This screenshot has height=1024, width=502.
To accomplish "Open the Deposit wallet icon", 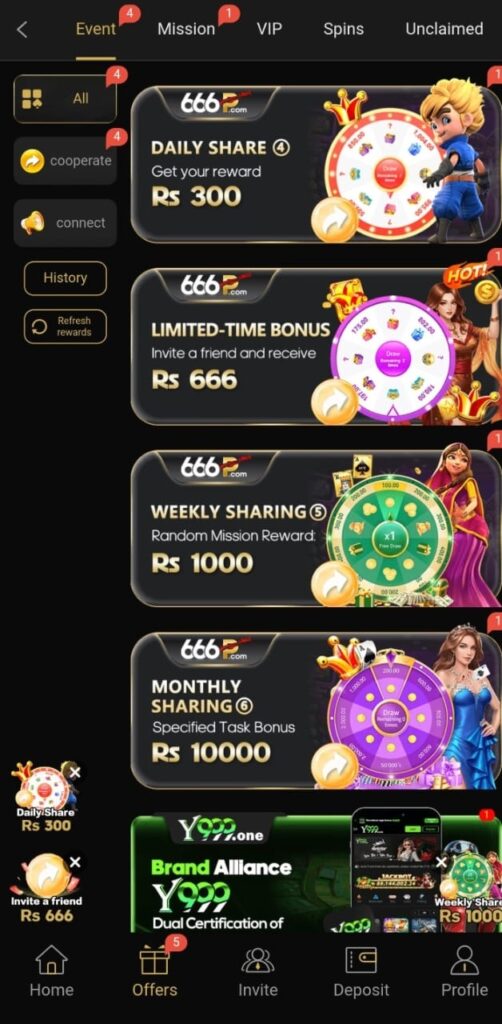I will [x=360, y=961].
